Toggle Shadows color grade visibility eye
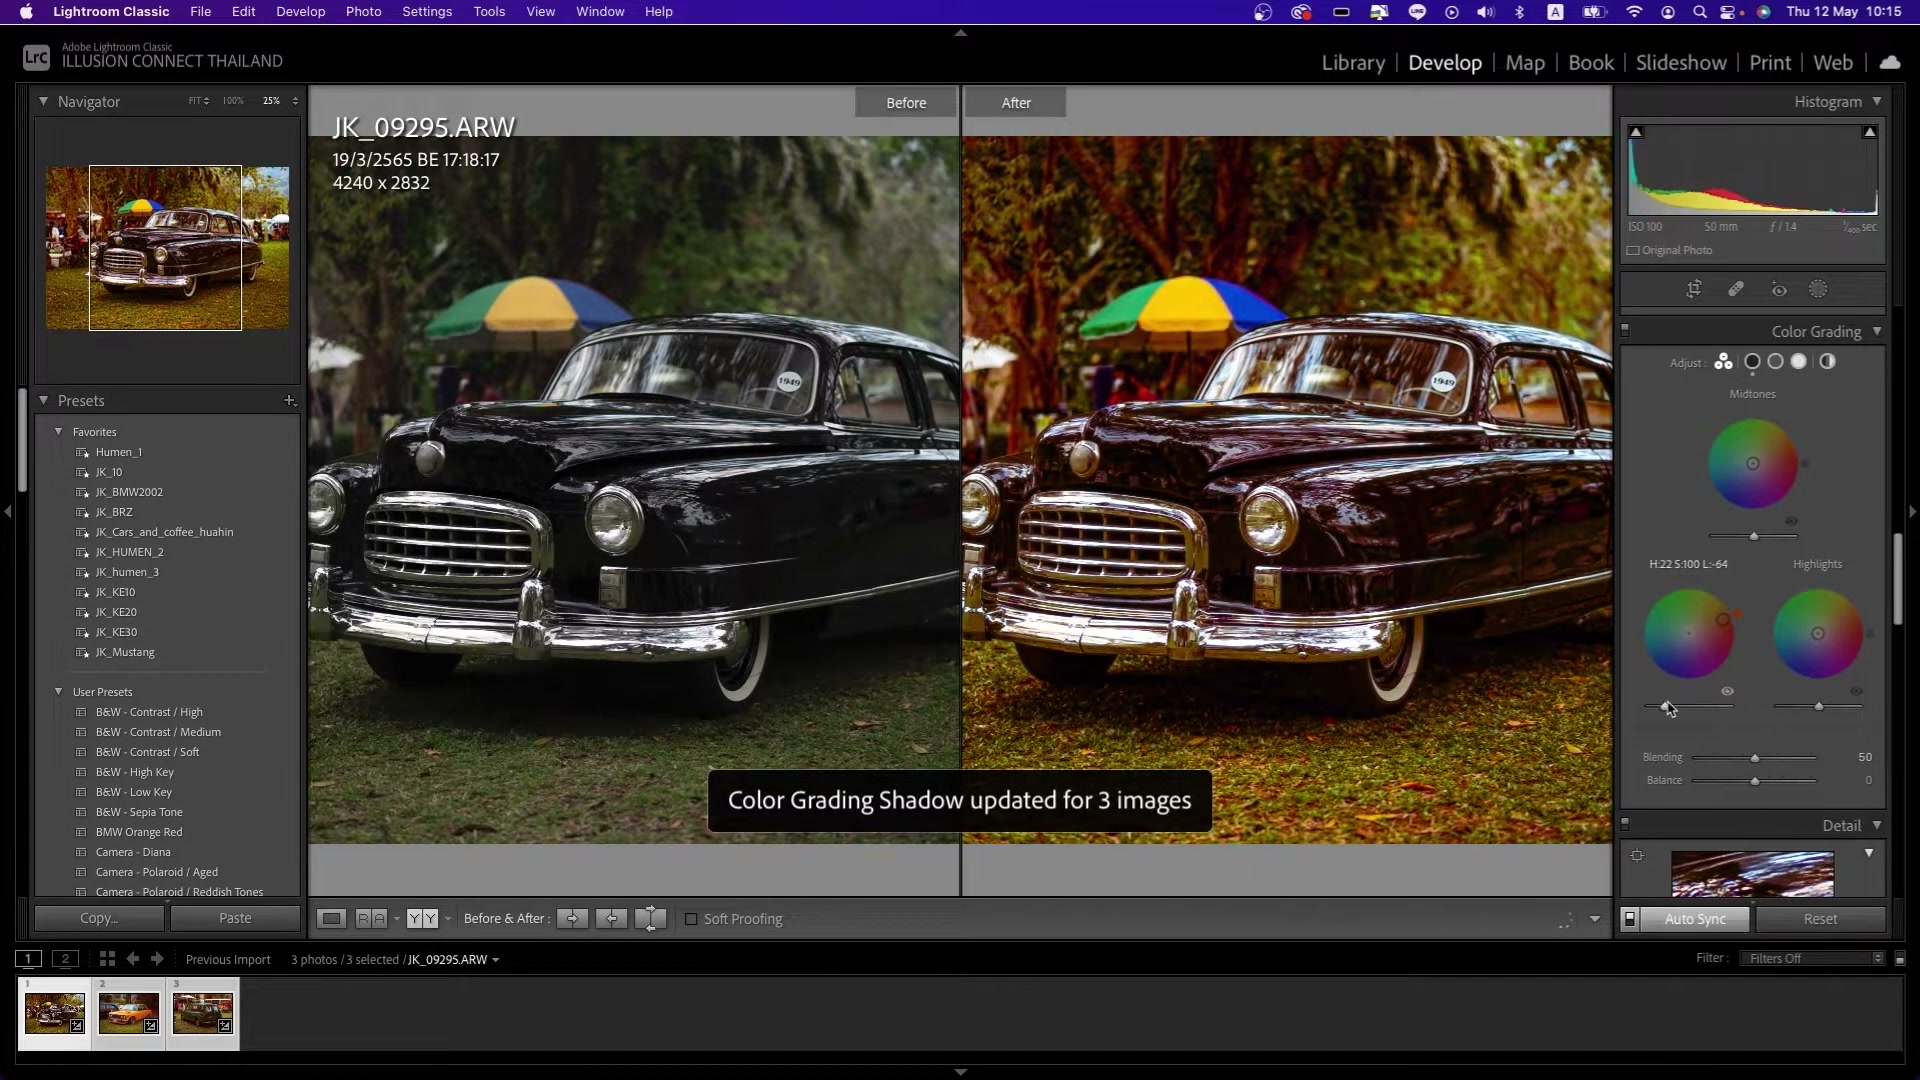Viewport: 1920px width, 1080px height. point(1727,691)
